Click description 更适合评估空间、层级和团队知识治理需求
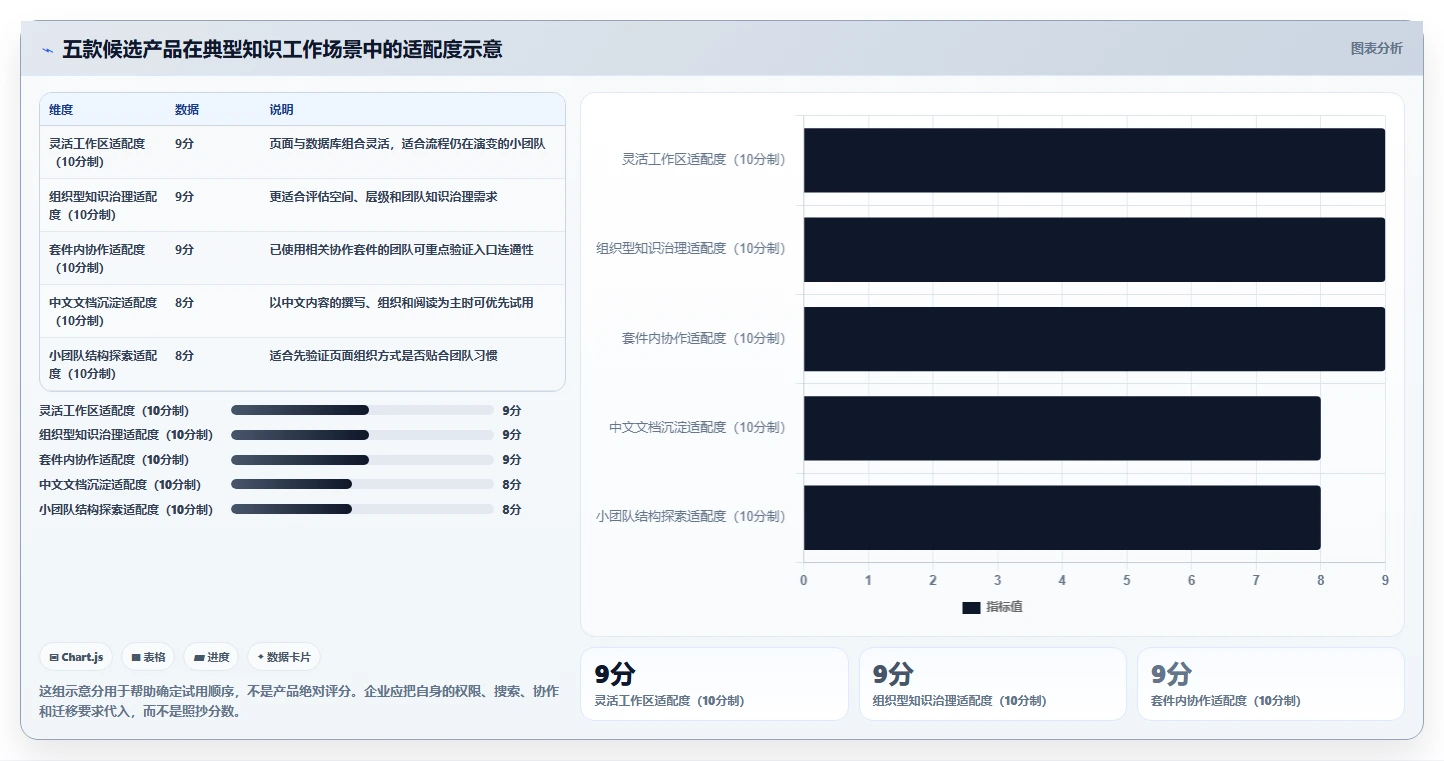The image size is (1444, 761). [383, 197]
